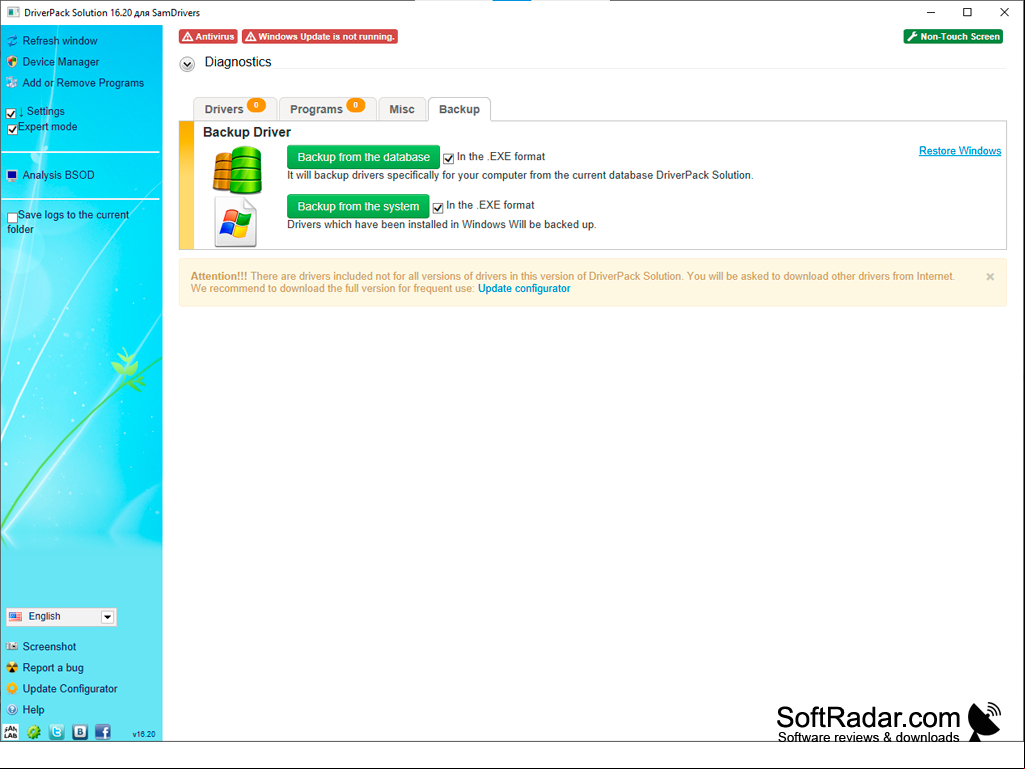Enable Save logs to the current folder
Viewport: 1025px width, 769px height.
[12, 218]
